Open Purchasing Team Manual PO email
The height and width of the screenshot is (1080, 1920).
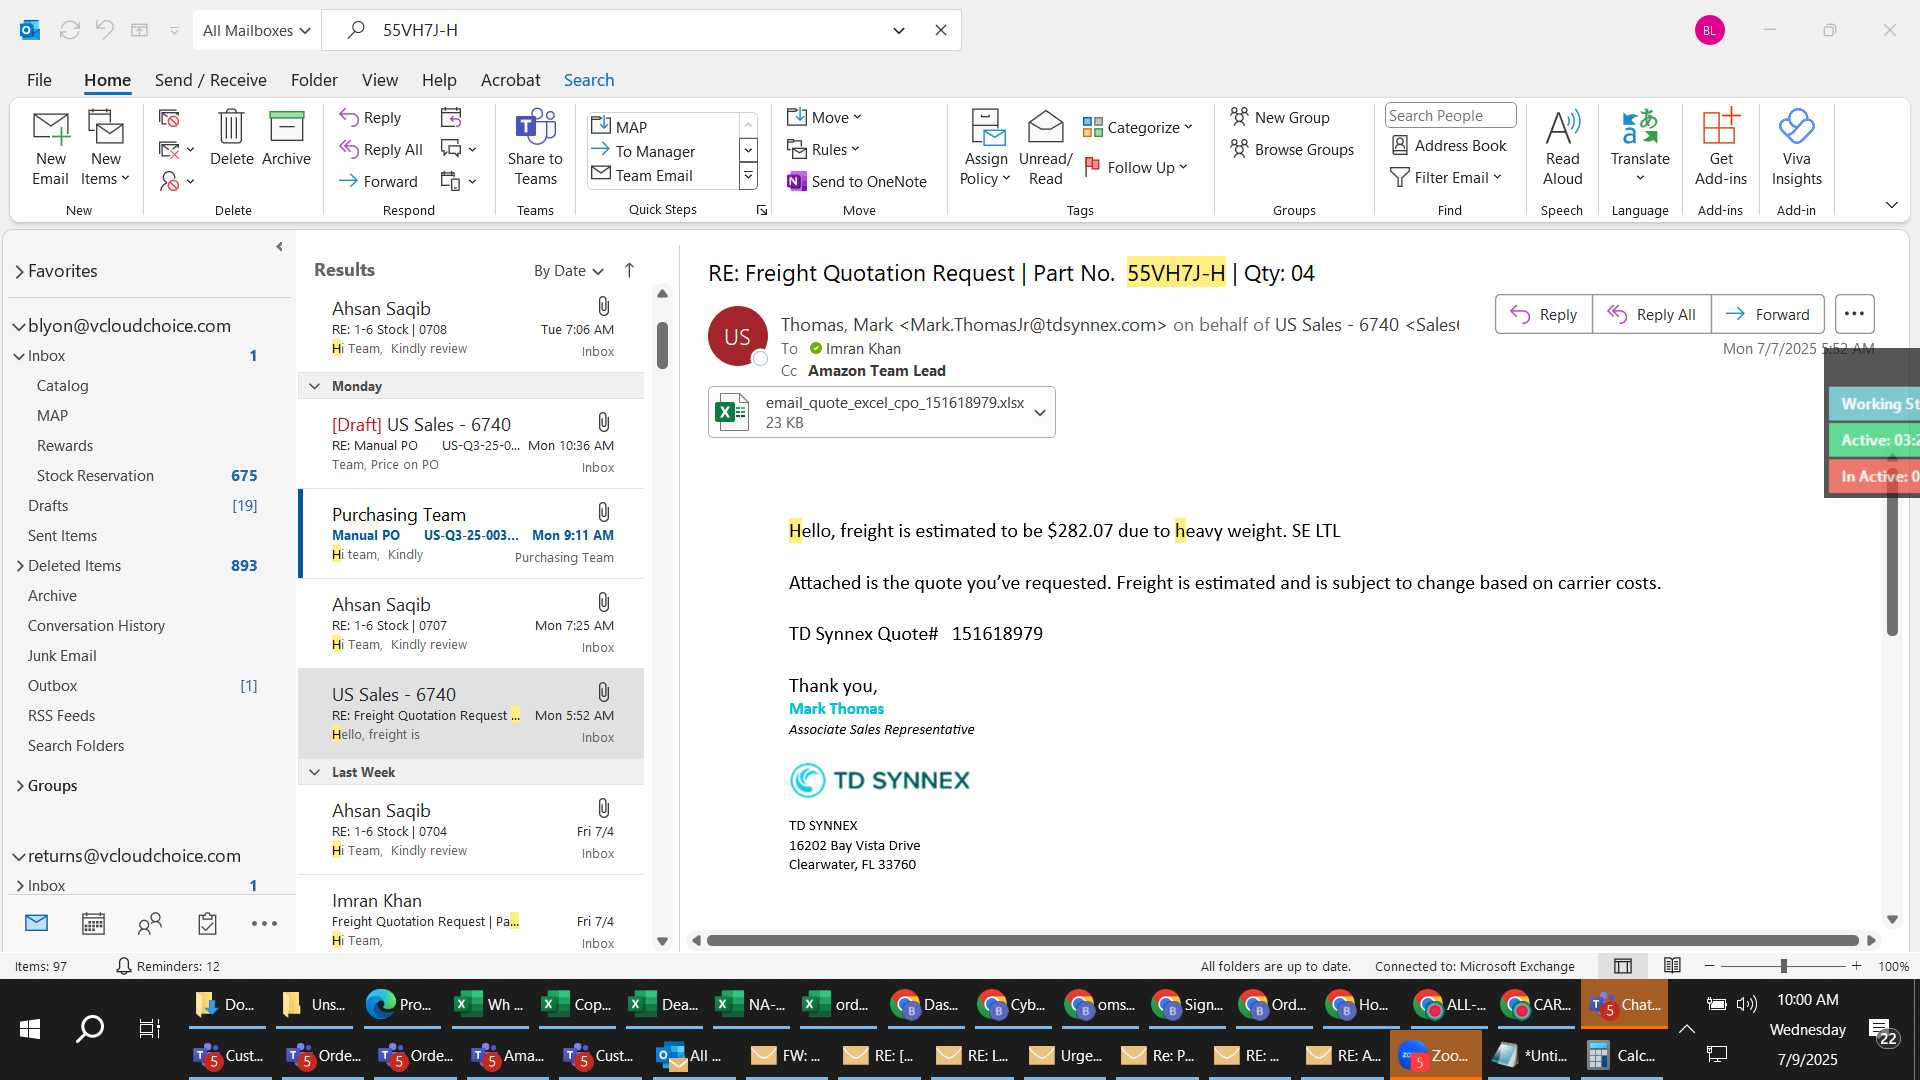point(471,534)
